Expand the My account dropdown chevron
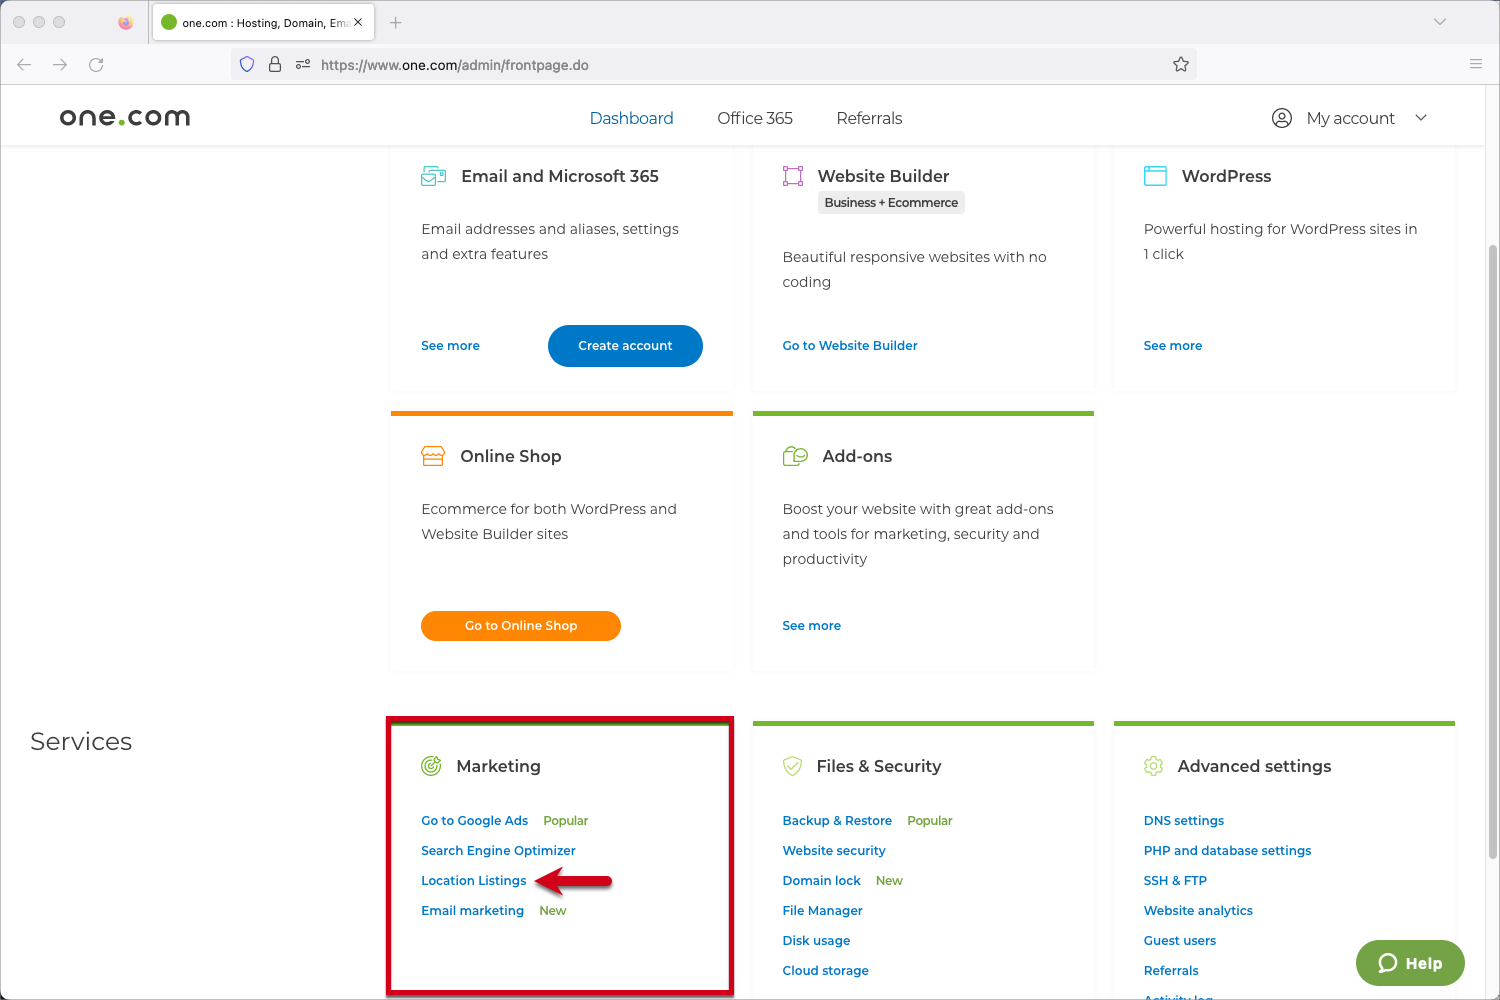The width and height of the screenshot is (1500, 1000). (1421, 118)
